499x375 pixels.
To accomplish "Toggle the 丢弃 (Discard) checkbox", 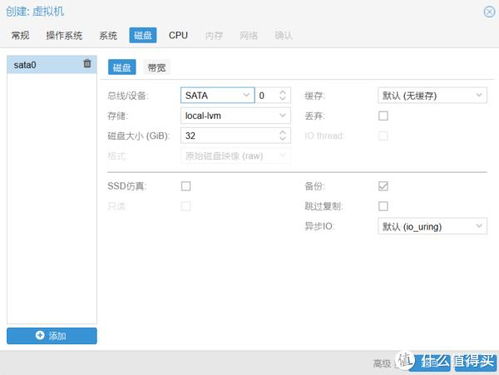I will [383, 116].
